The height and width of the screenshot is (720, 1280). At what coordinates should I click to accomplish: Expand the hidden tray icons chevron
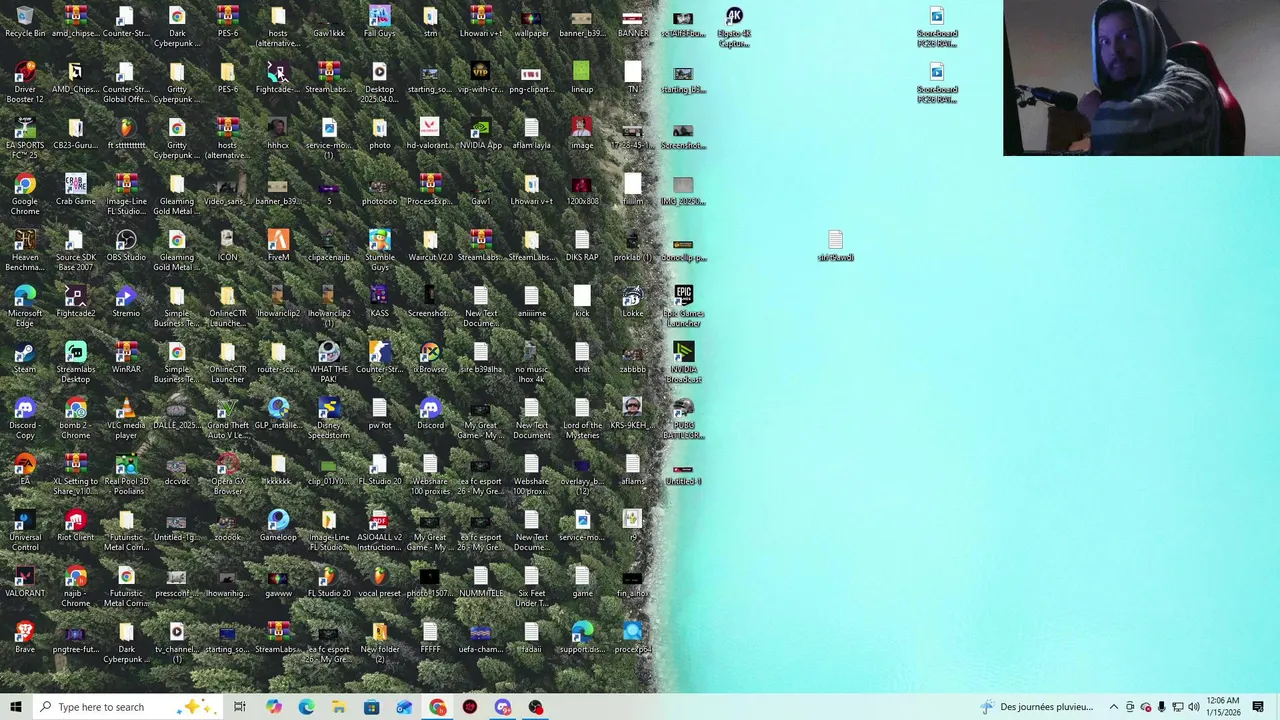click(1113, 707)
